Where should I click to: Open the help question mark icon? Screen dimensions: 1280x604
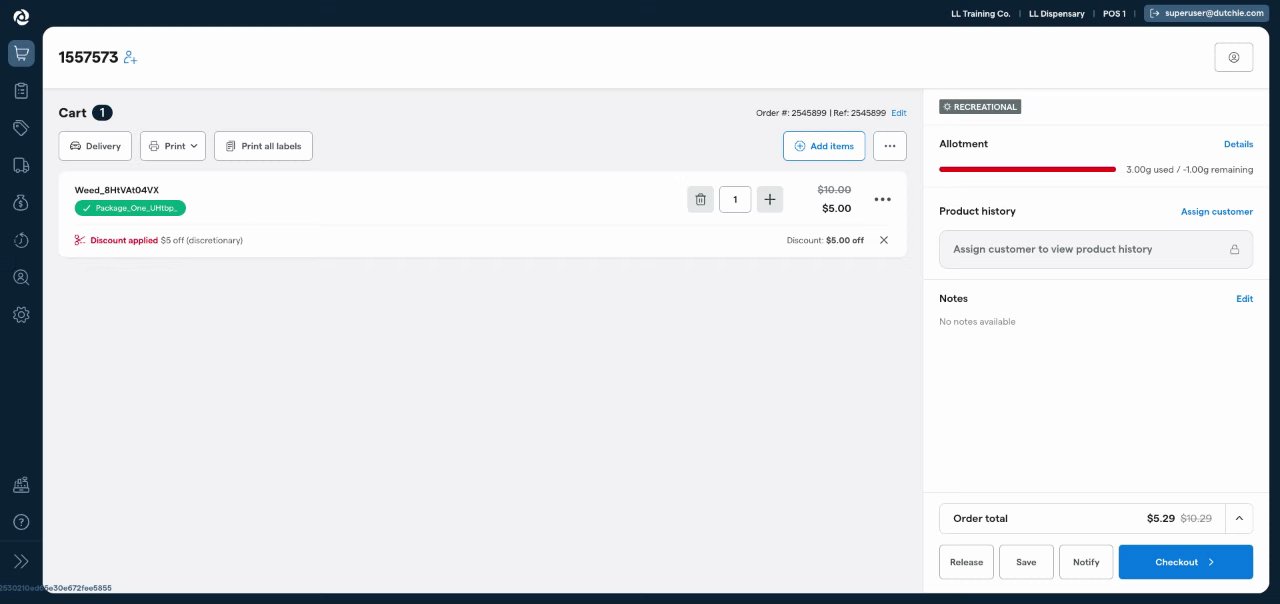click(x=21, y=522)
